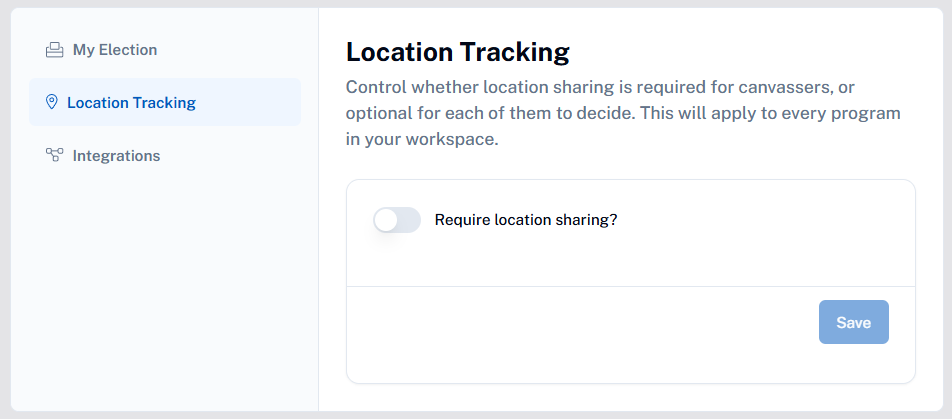Viewport: 952px width, 419px height.
Task: Click the "Integrations" sidebar text label
Action: point(116,155)
